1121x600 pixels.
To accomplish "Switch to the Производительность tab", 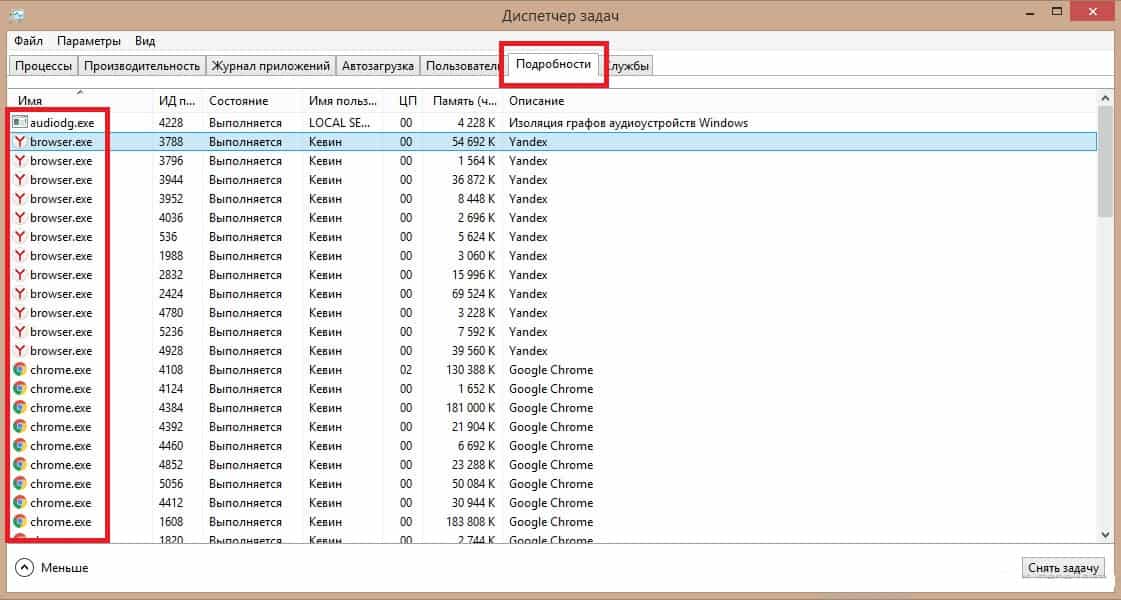I will (142, 66).
